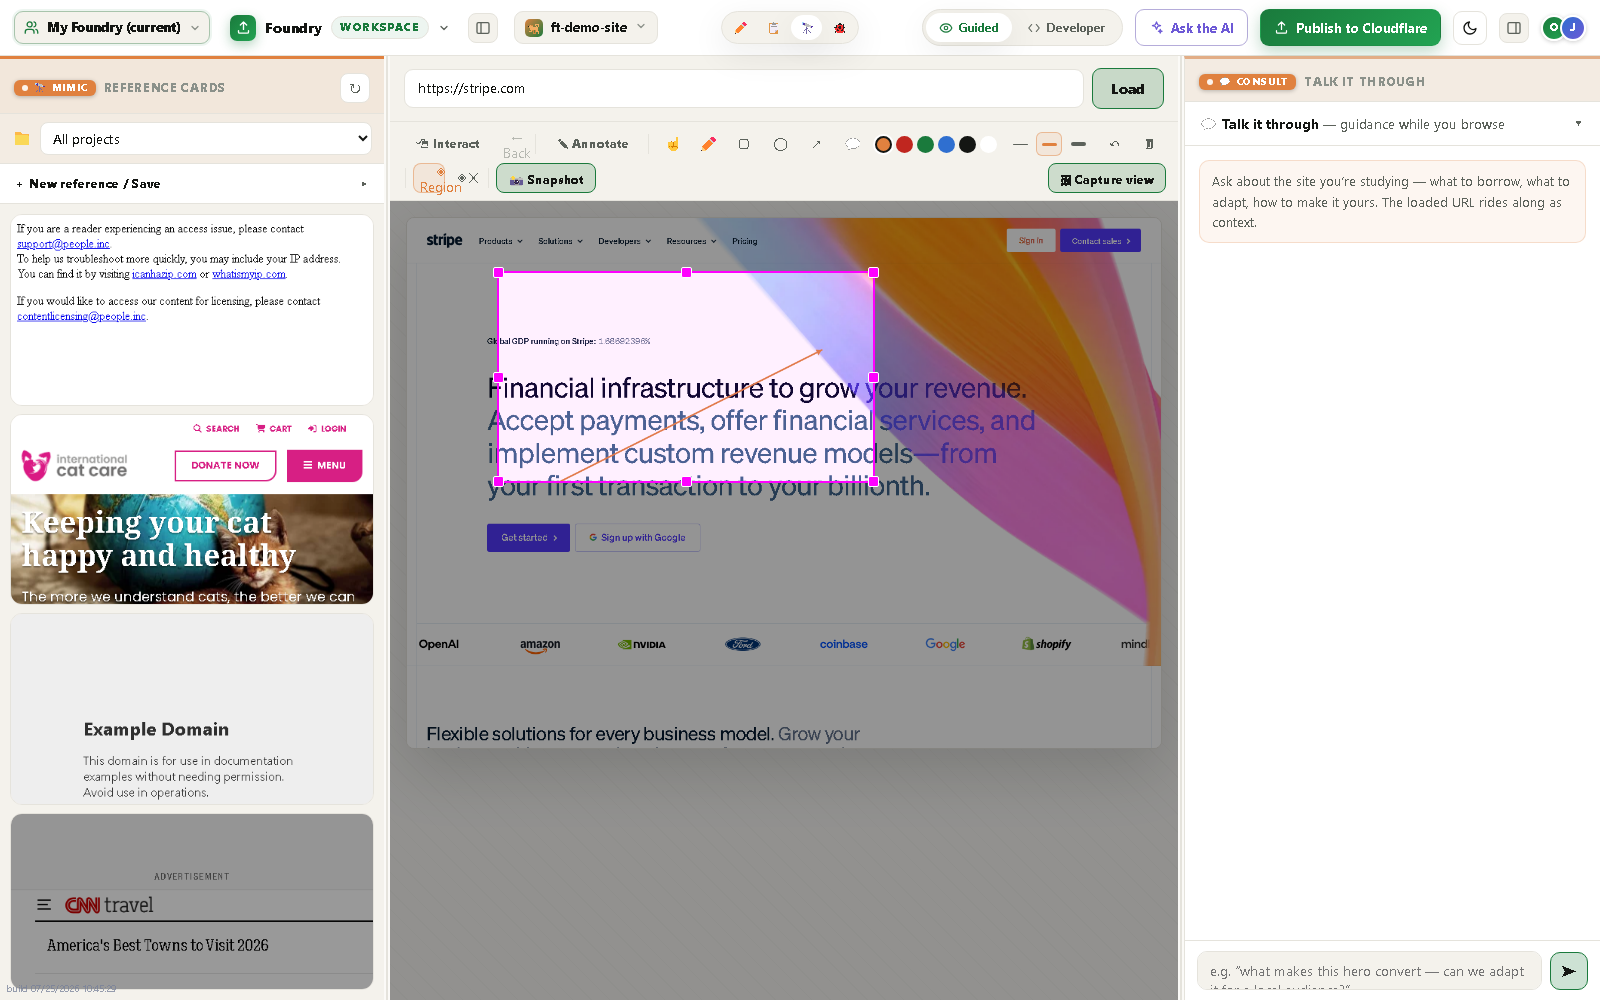Send the consult message with arrow button
This screenshot has width=1600, height=1000.
coord(1568,971)
